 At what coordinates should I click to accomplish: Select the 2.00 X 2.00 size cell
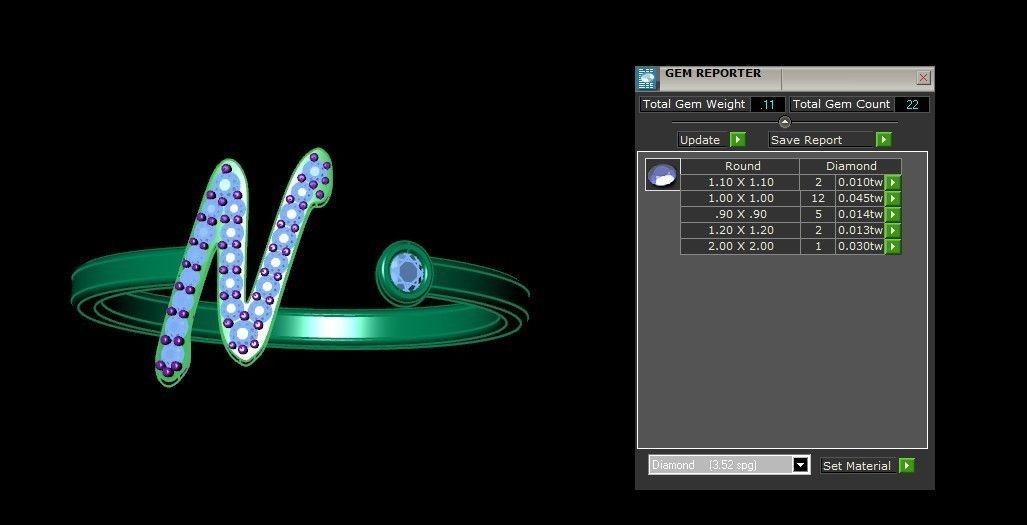(740, 246)
